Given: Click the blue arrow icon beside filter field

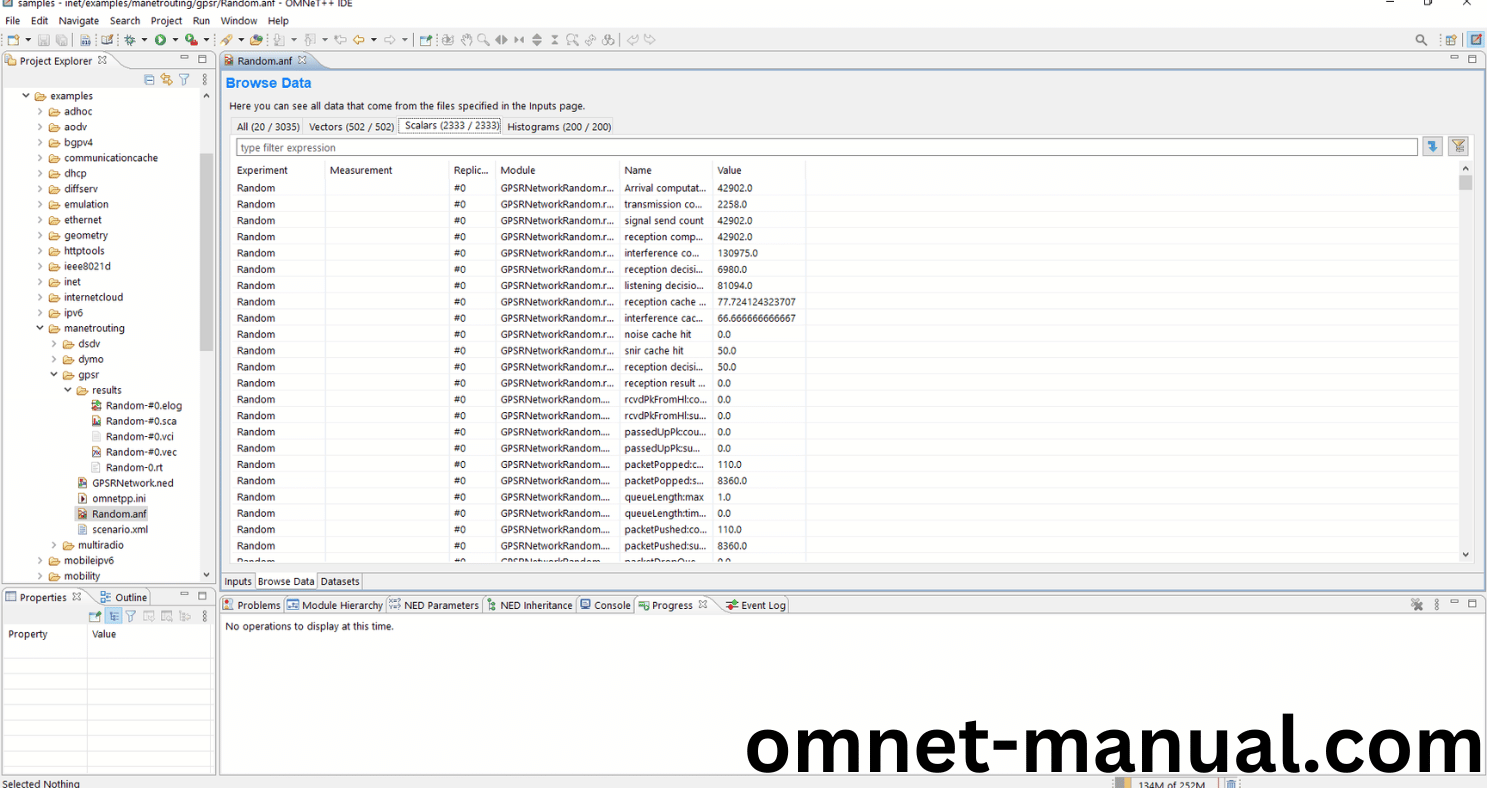Looking at the screenshot, I should [x=1433, y=147].
